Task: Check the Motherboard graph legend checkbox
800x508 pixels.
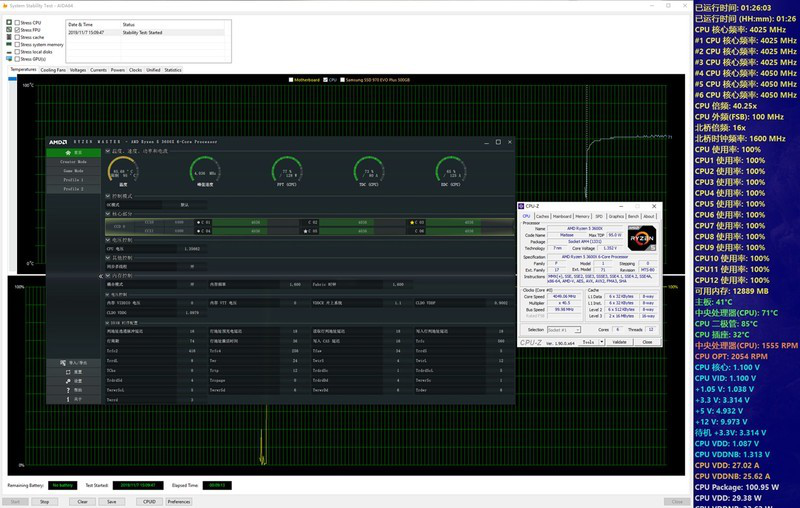Action: (x=291, y=79)
